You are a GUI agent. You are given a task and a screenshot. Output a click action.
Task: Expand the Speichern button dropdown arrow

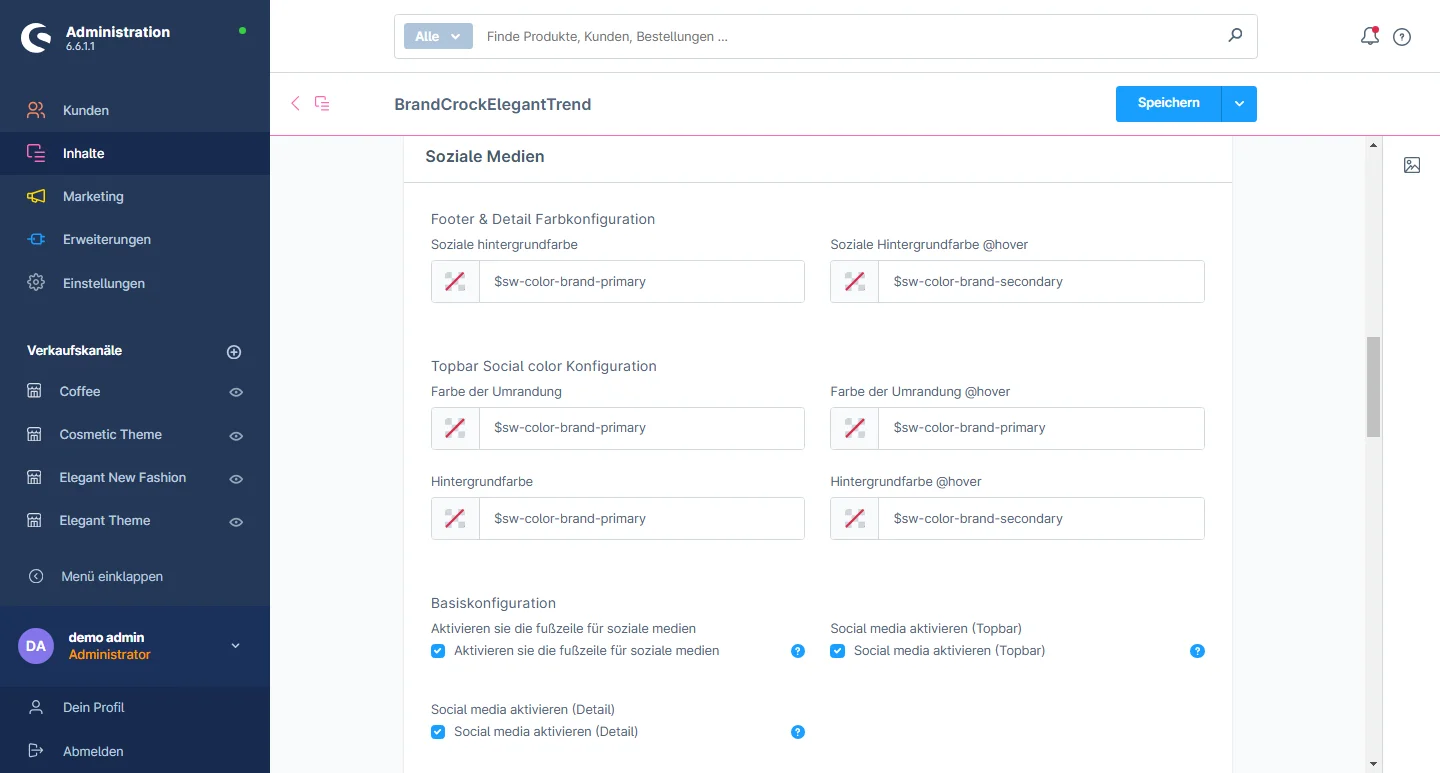click(1239, 104)
